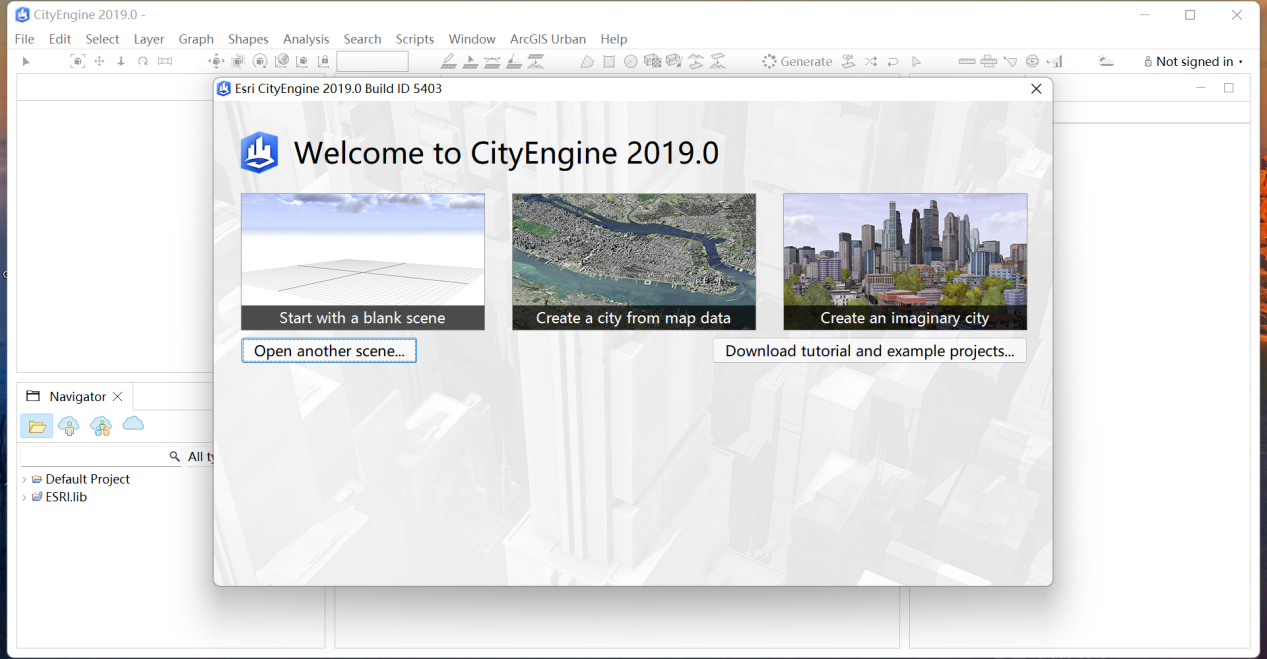Expand the ESRI.lib tree node
Viewport: 1267px width, 659px height.
pyautogui.click(x=24, y=497)
